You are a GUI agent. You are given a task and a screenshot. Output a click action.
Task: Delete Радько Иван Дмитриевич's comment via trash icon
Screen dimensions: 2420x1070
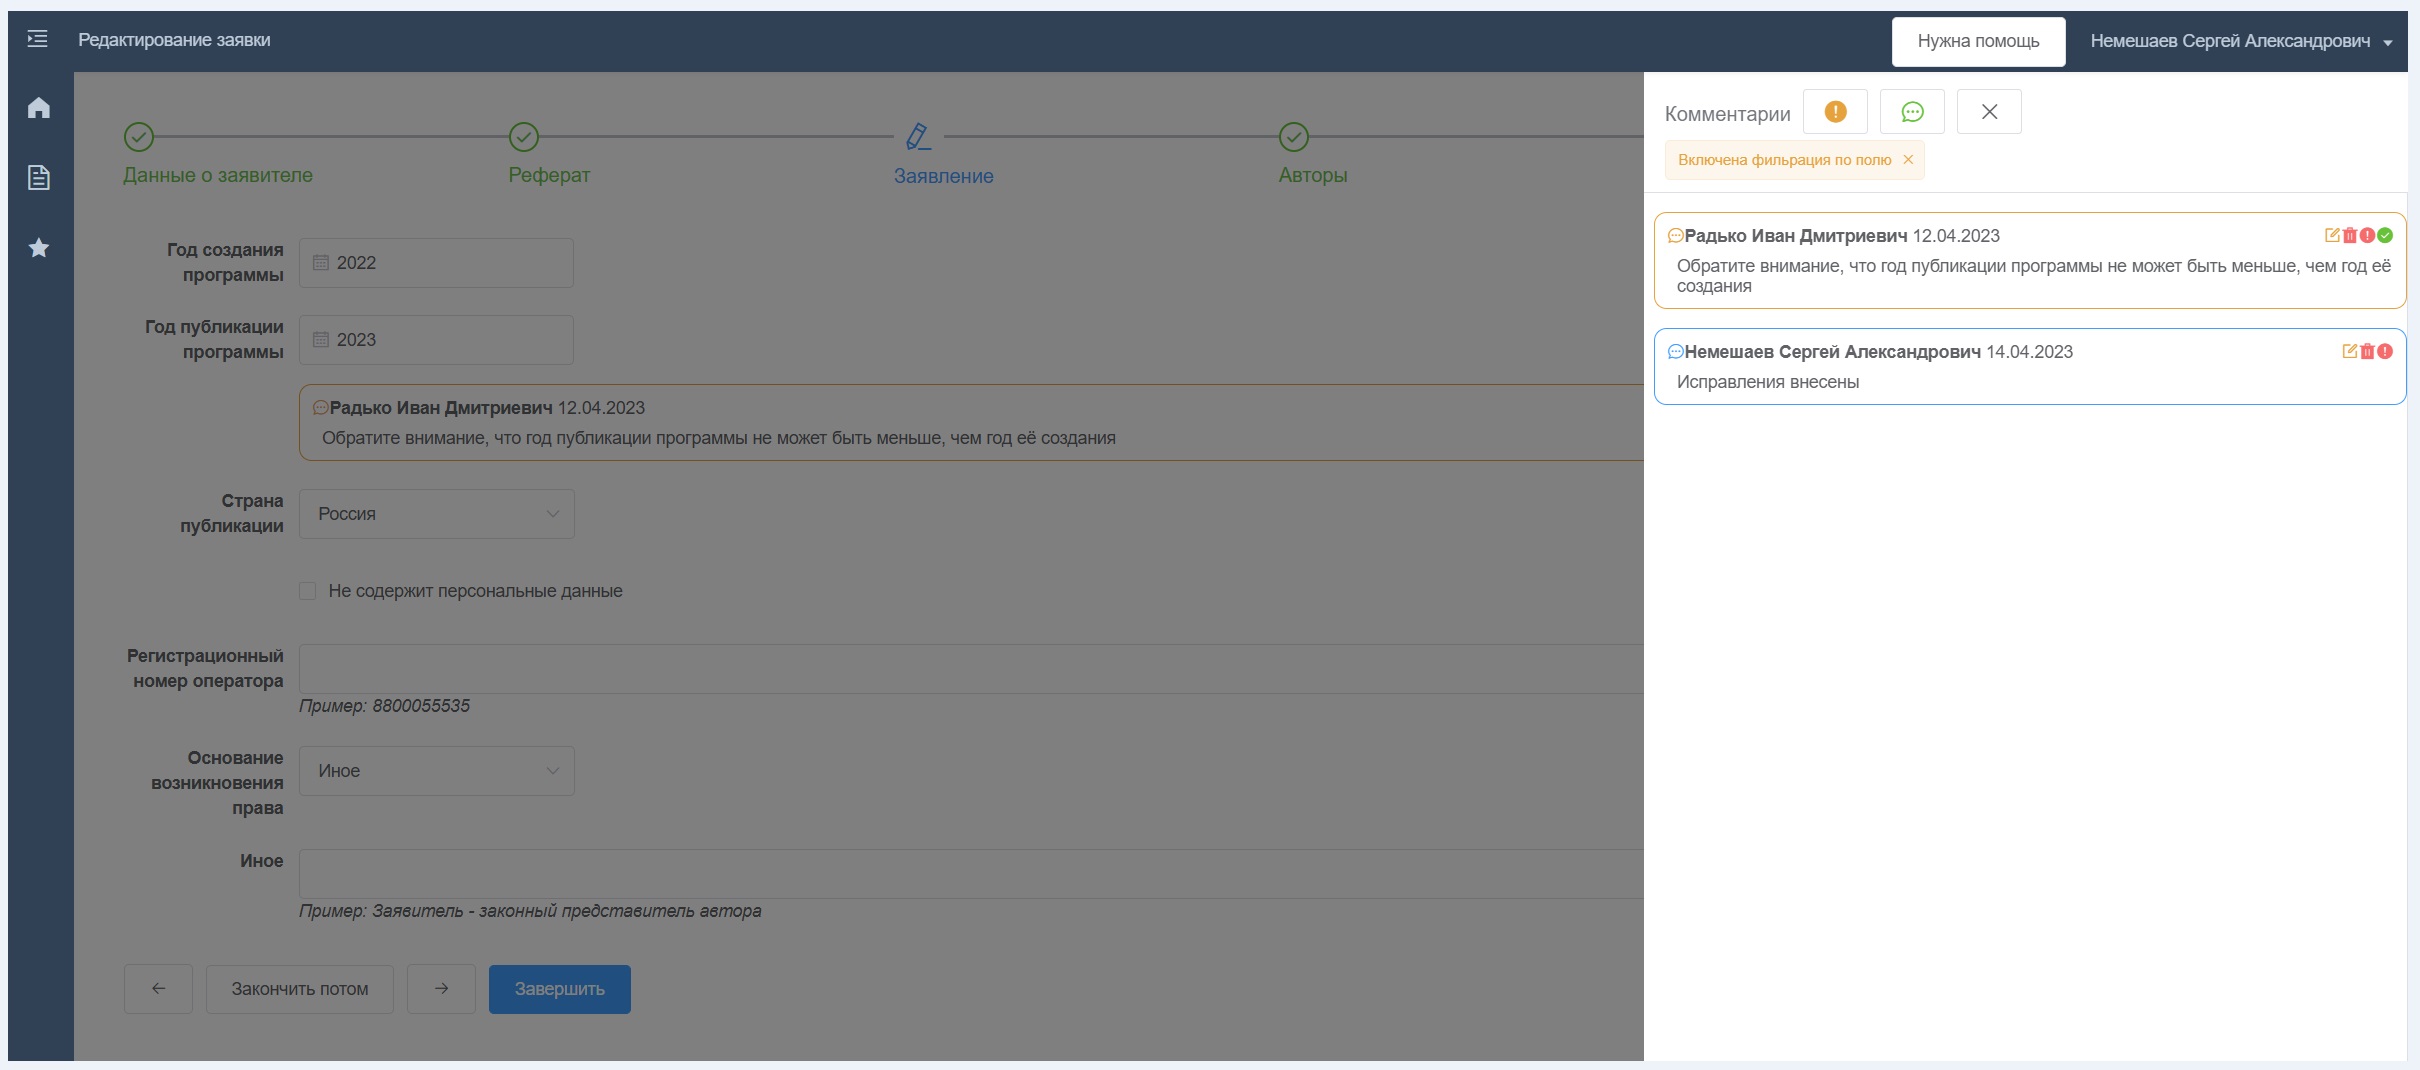[2350, 236]
